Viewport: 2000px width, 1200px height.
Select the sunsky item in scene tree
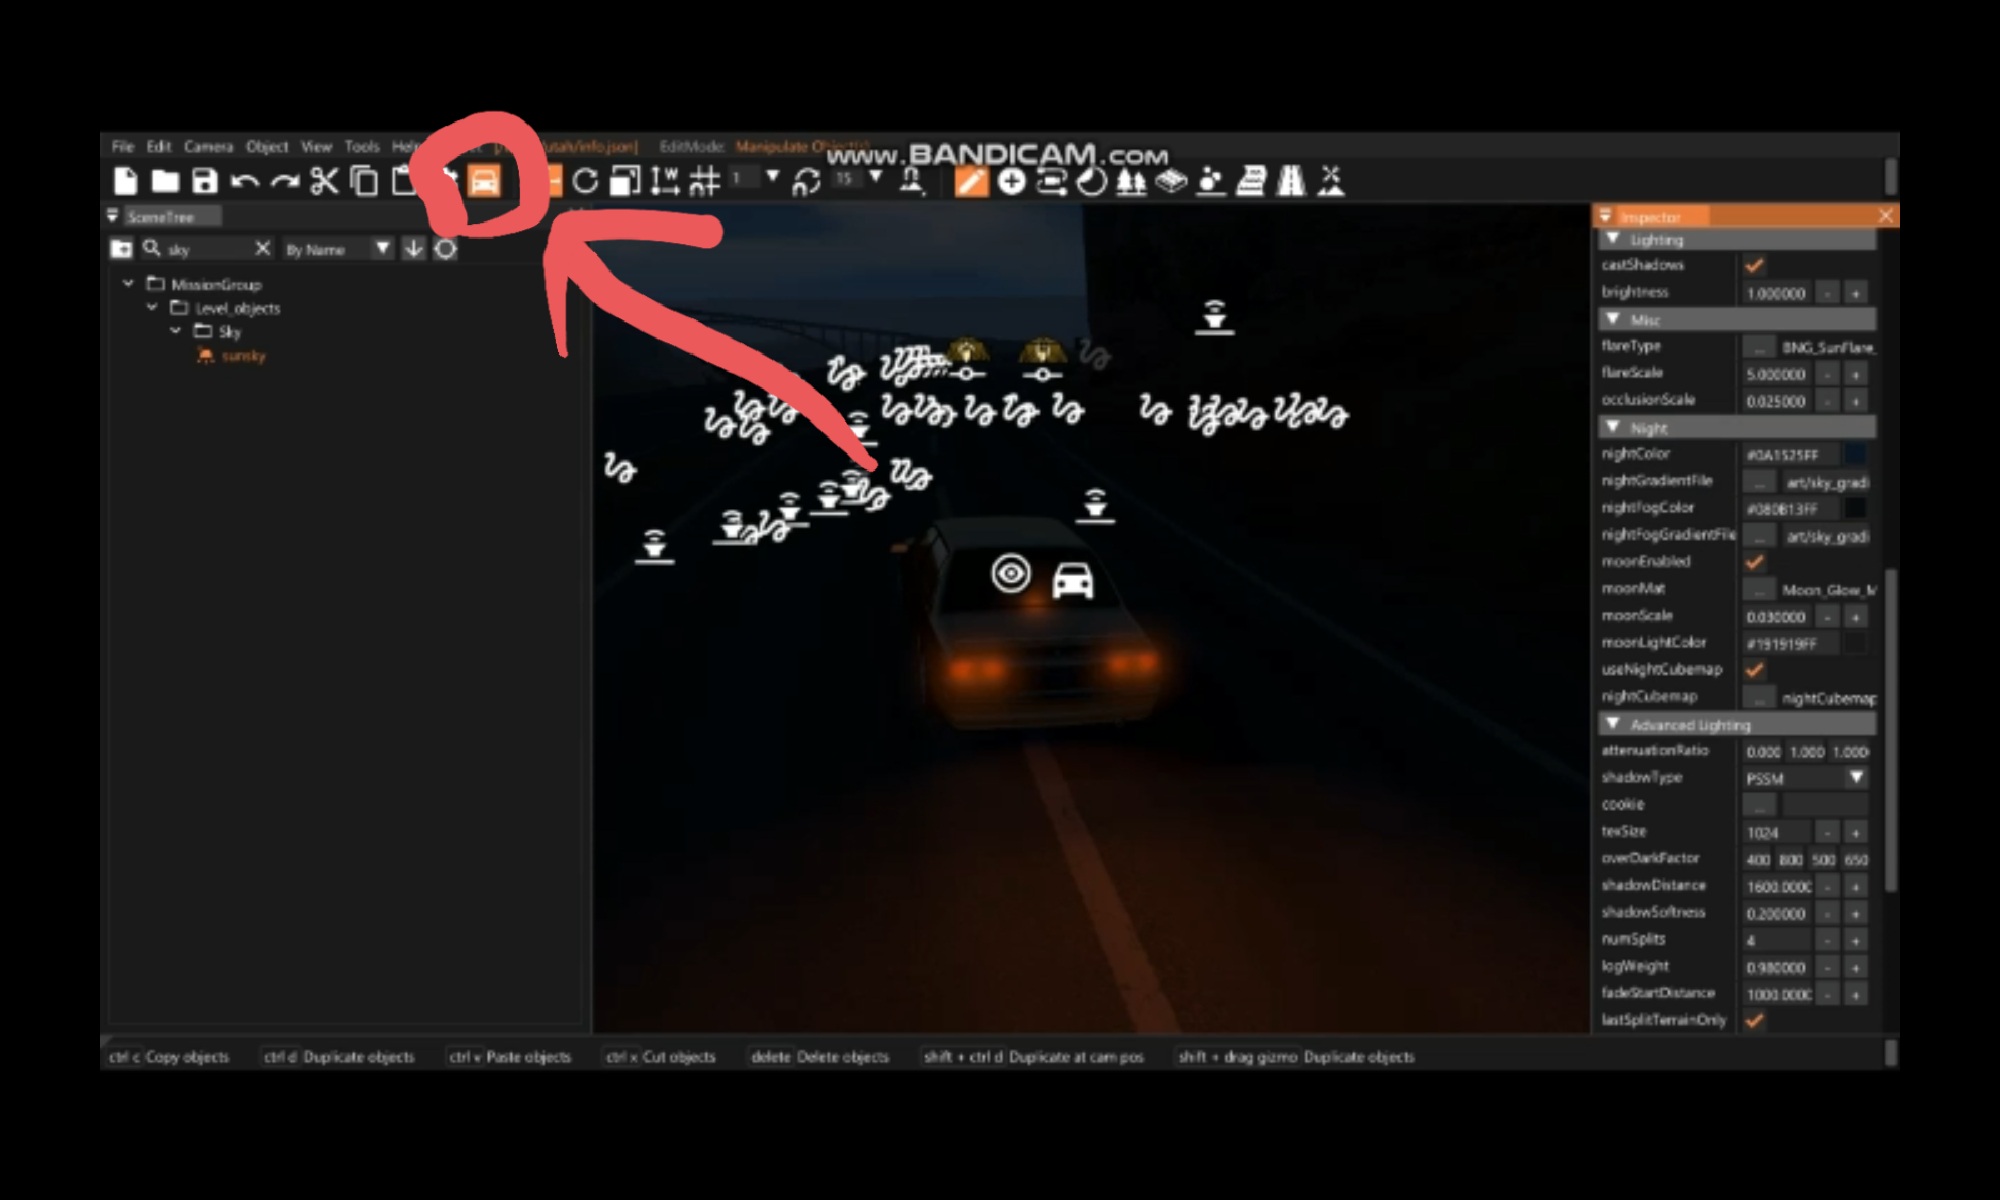tap(243, 356)
